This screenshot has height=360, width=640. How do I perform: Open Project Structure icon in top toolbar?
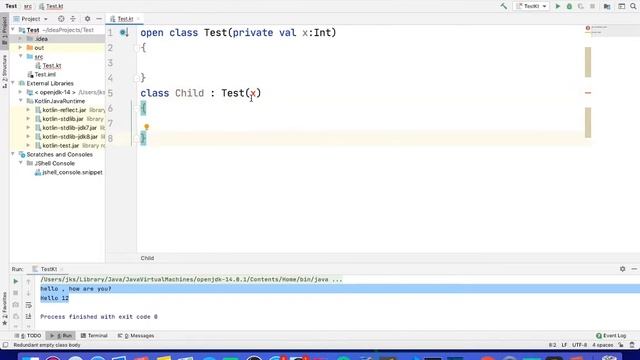(x=607, y=6)
